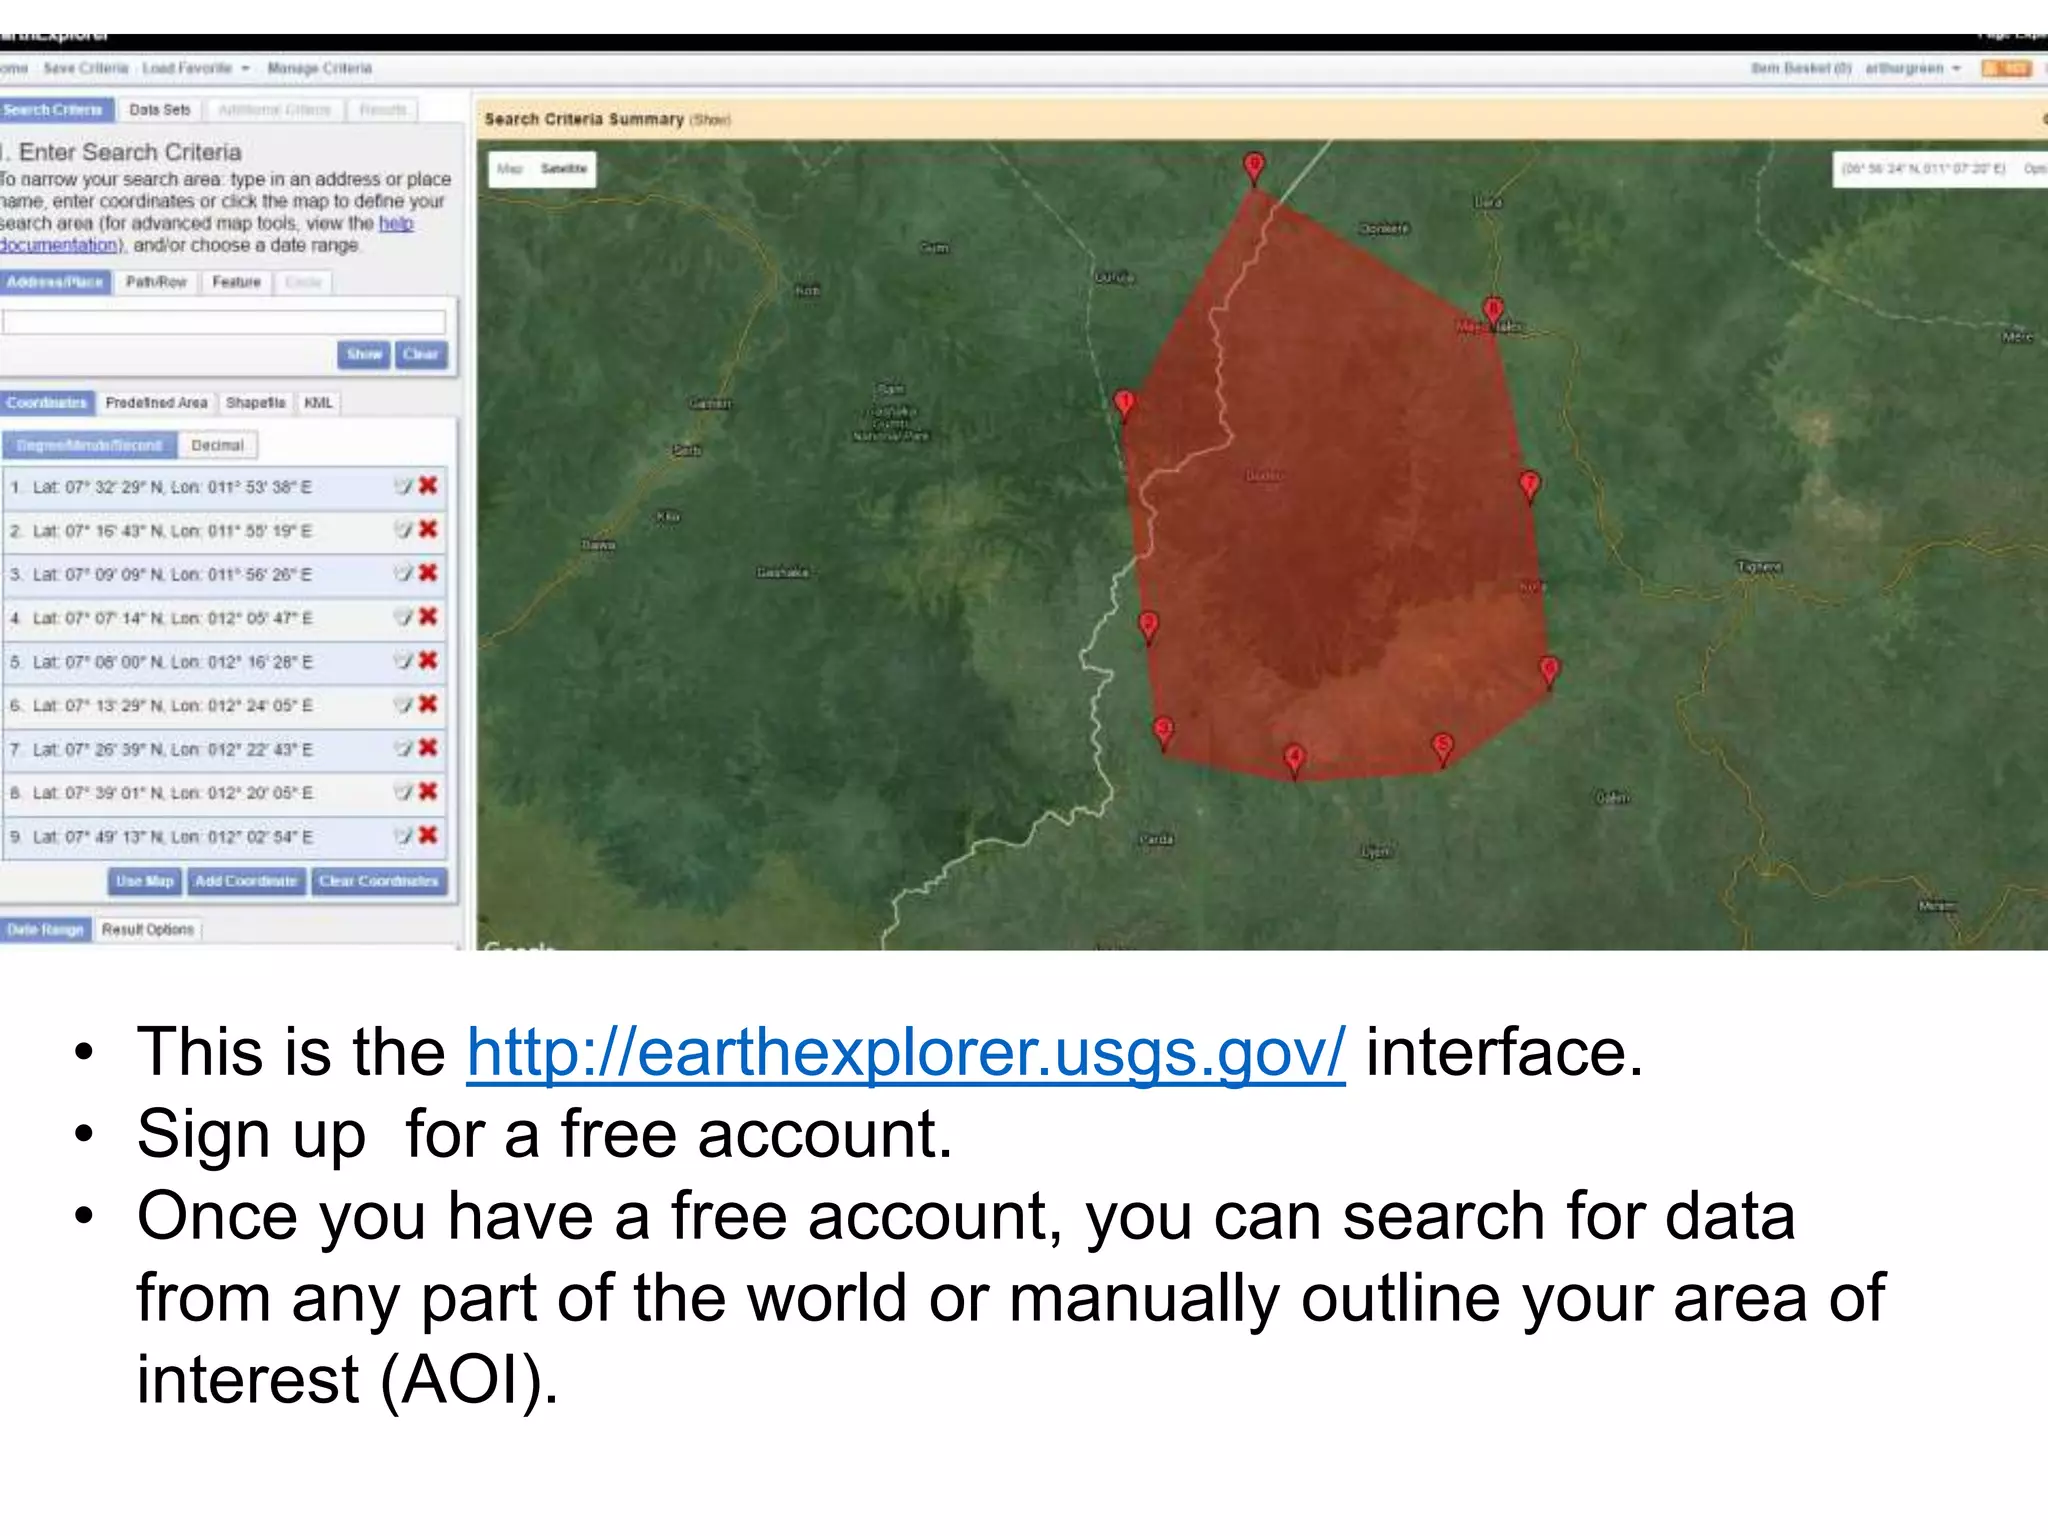Switch map to Map view
The image size is (2048, 1536).
(x=510, y=169)
